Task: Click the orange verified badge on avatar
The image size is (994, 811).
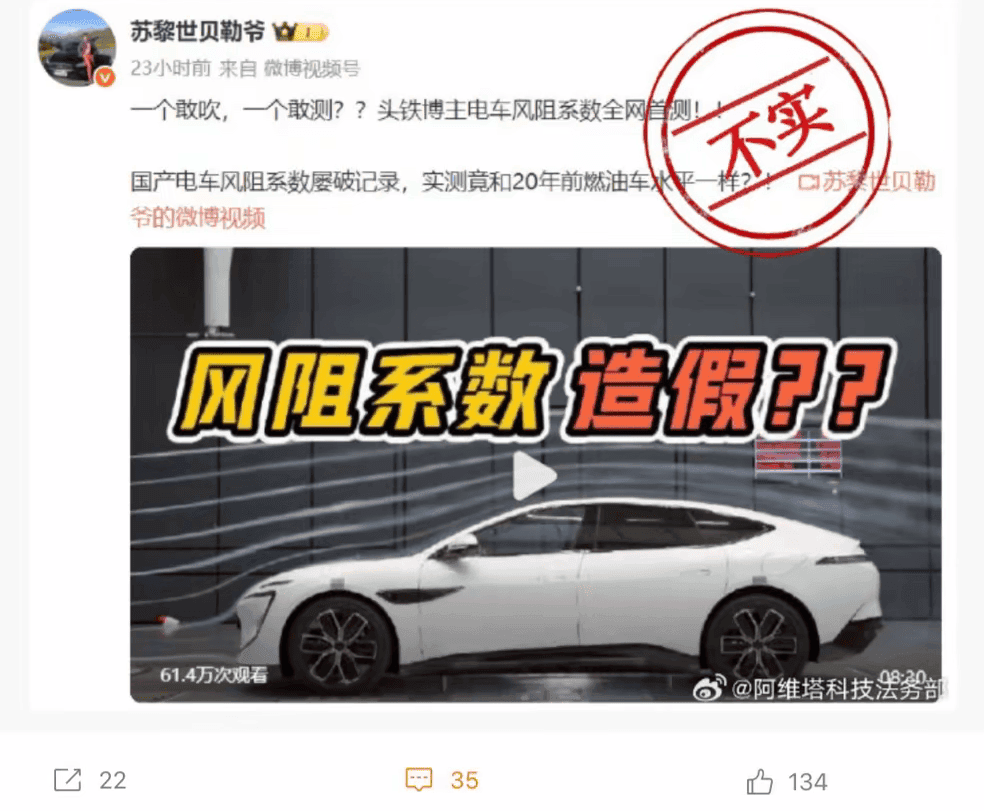Action: (105, 77)
